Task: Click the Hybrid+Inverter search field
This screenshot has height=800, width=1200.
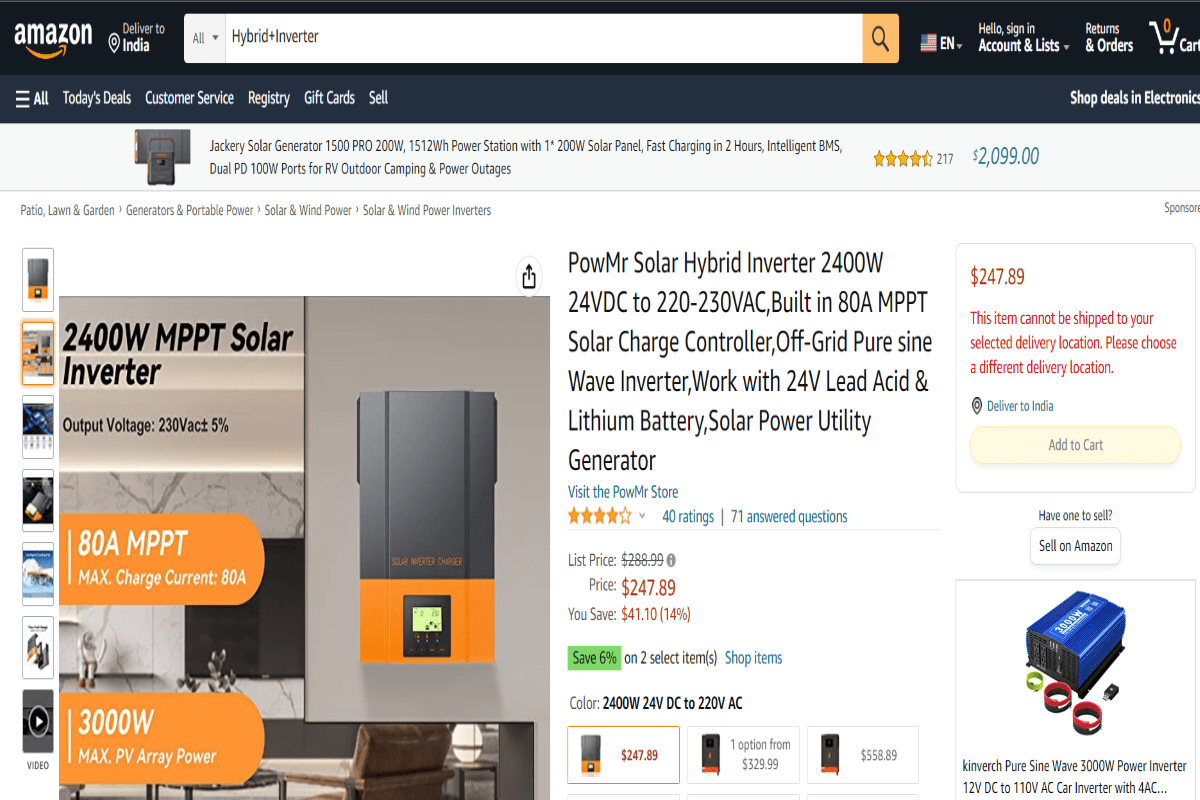Action: (x=540, y=38)
